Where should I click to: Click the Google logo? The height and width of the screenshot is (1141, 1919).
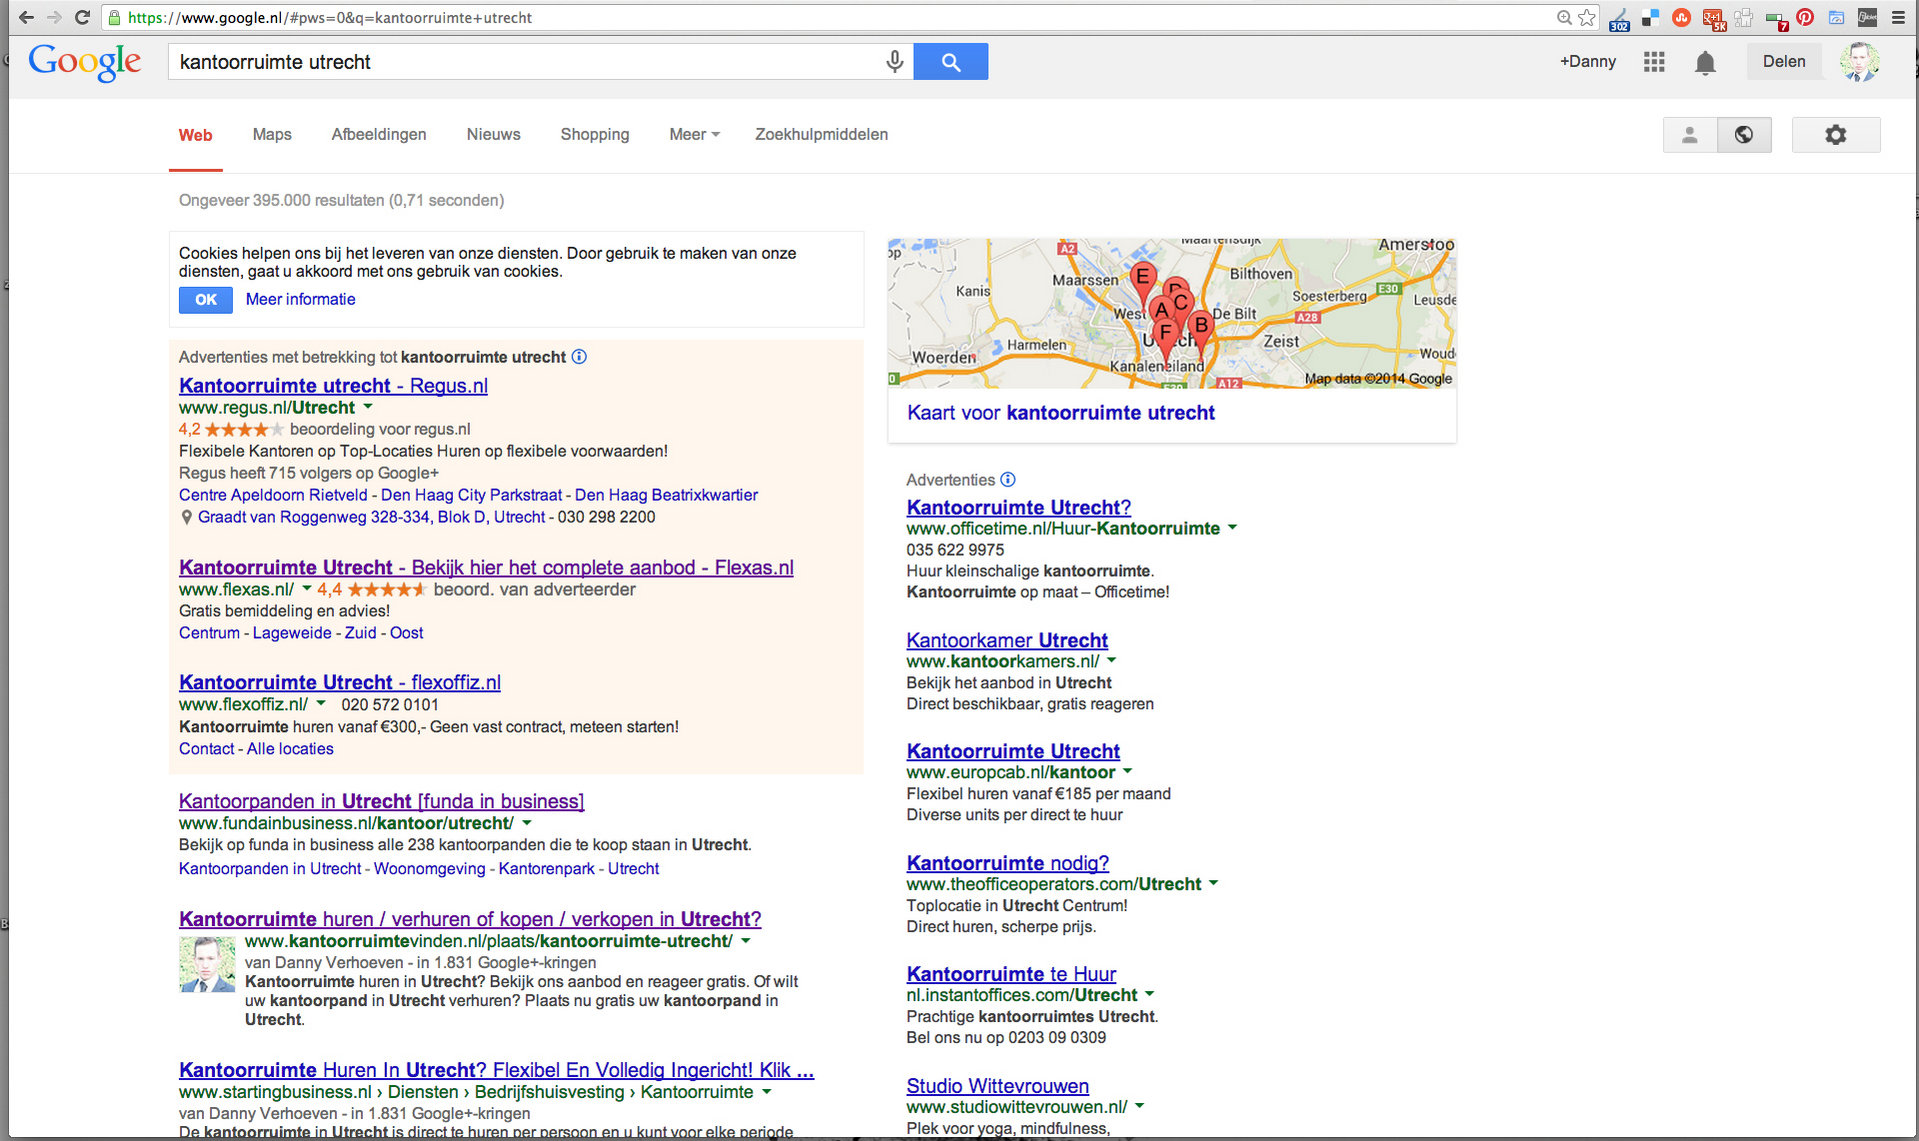click(84, 62)
